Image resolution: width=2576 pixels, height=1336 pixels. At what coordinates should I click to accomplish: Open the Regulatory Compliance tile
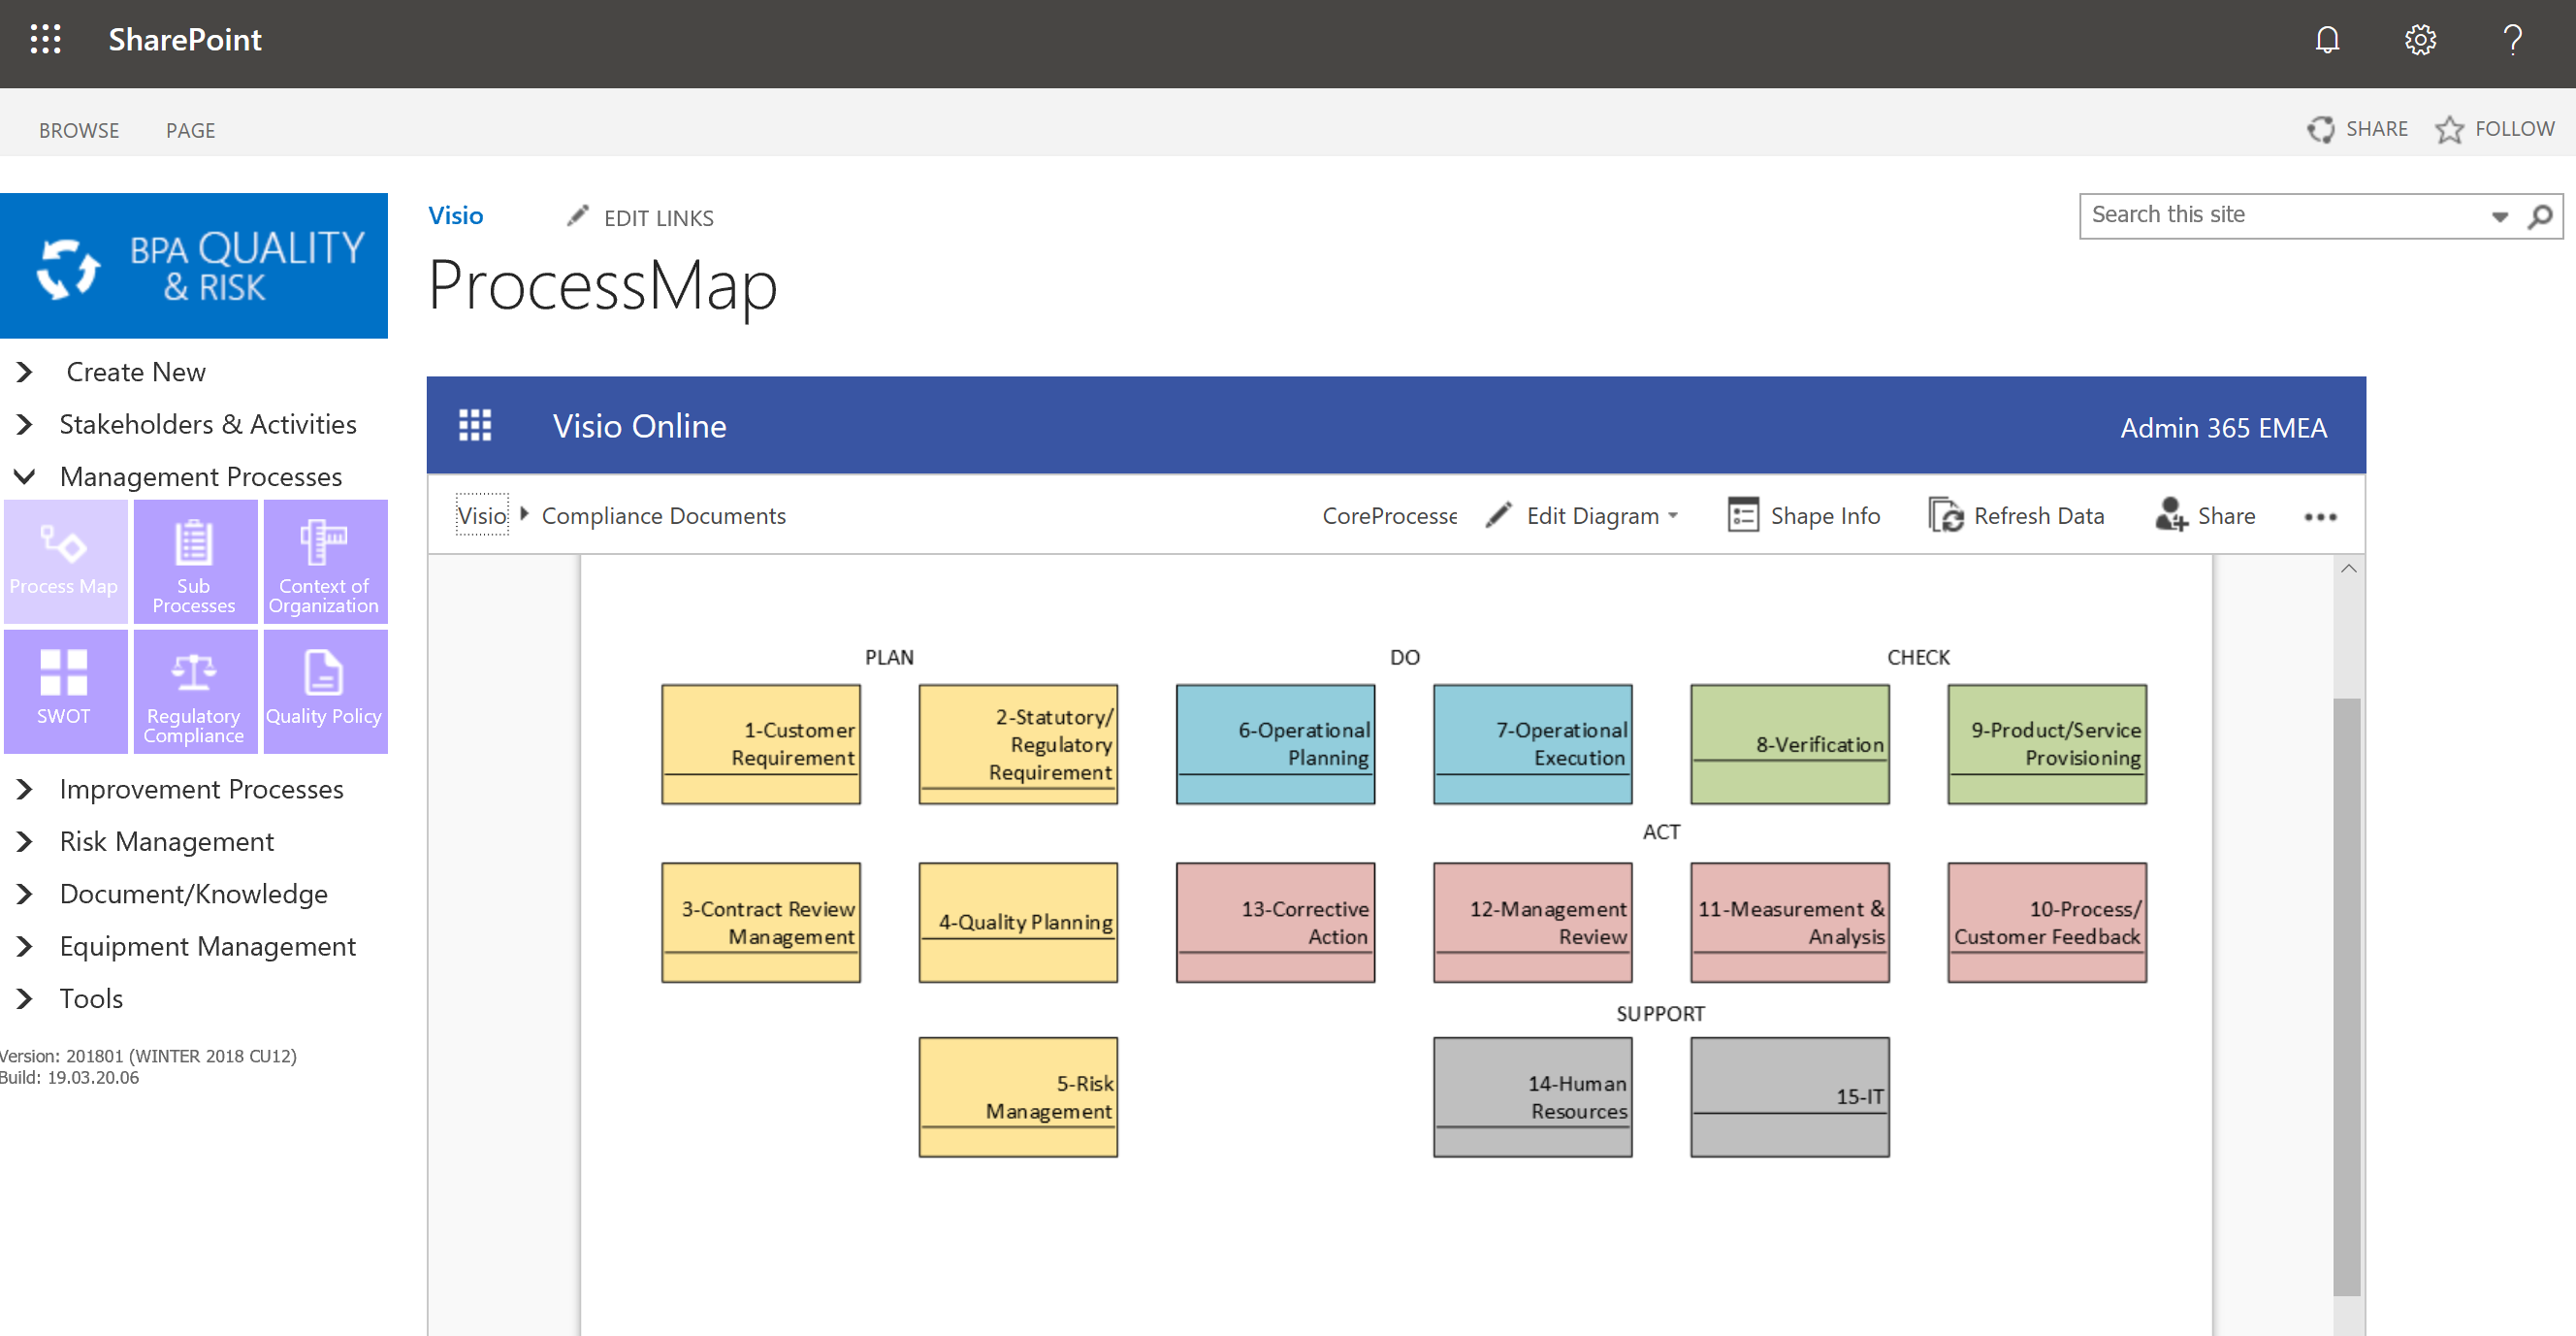click(x=195, y=691)
